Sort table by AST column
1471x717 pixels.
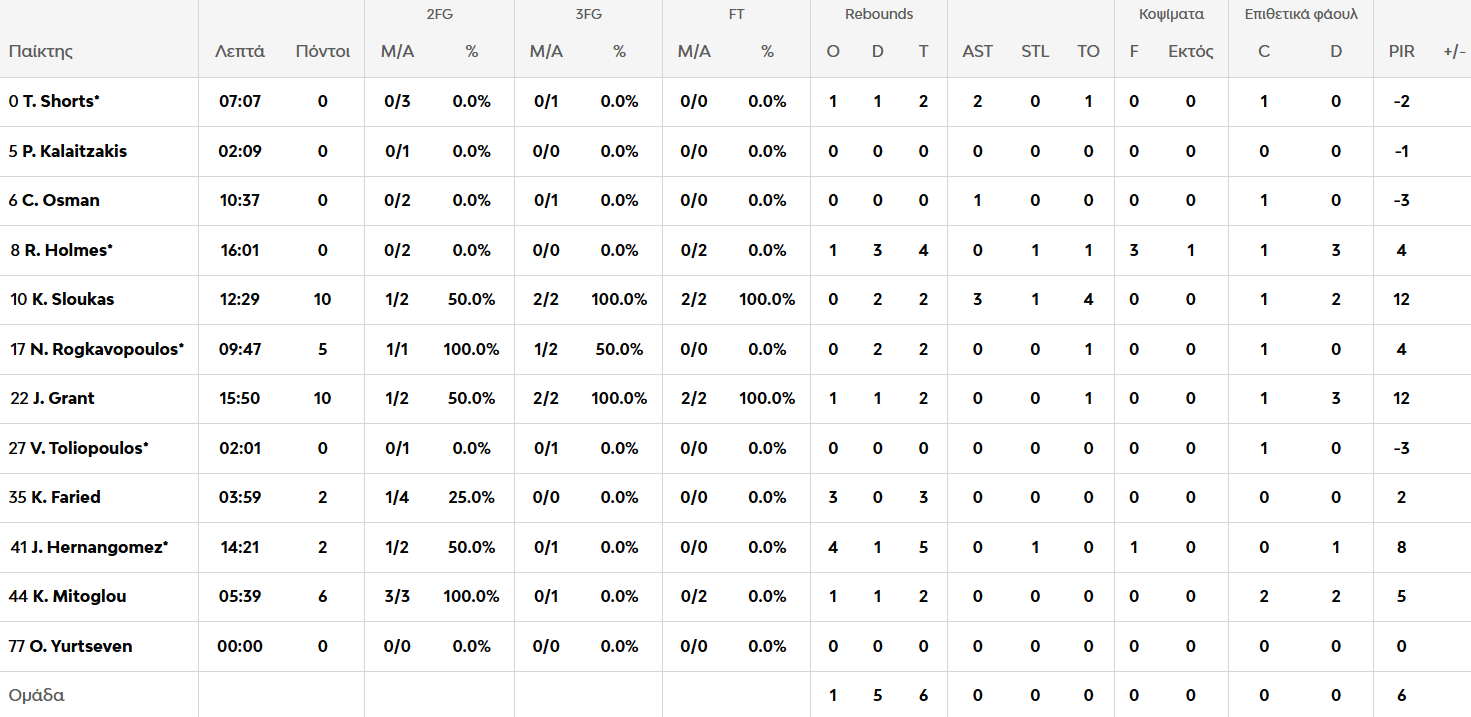point(977,52)
